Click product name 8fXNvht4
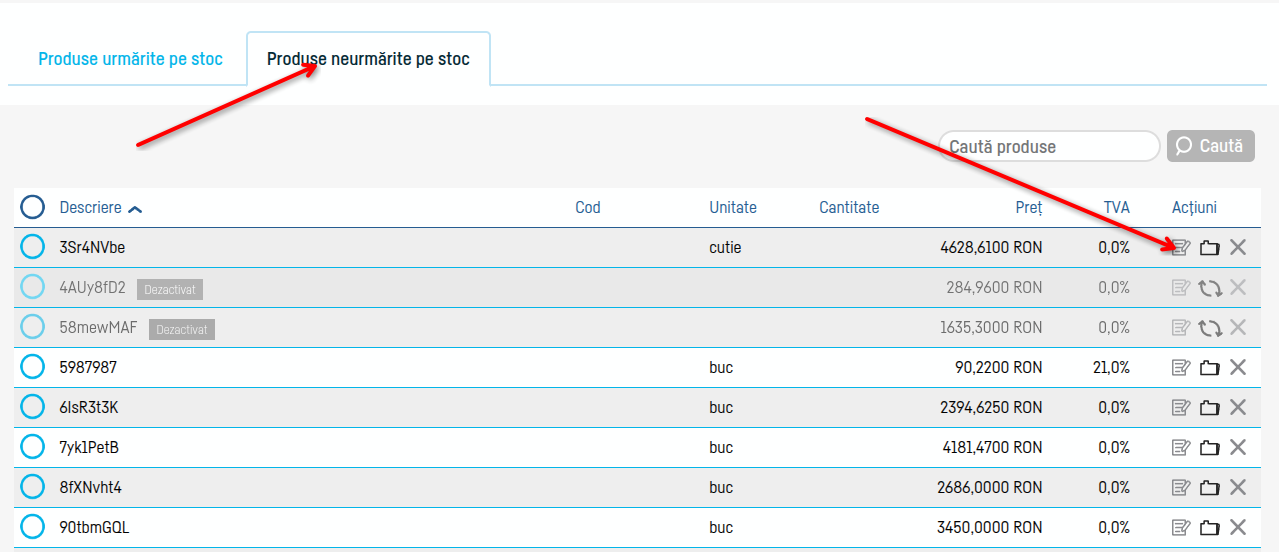The height and width of the screenshot is (552, 1279). (x=91, y=487)
